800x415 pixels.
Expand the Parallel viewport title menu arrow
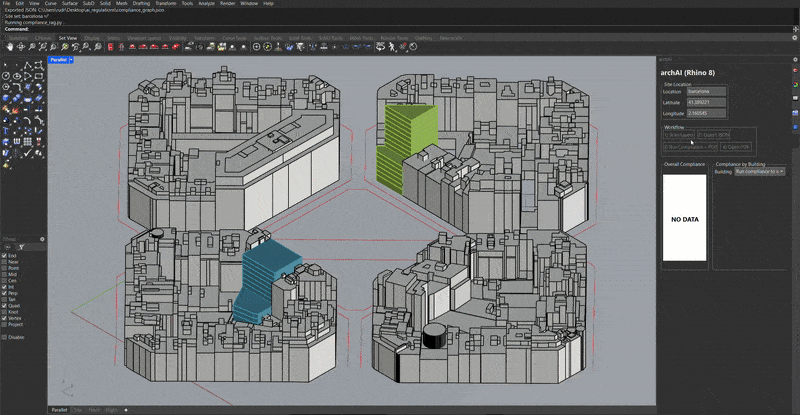(x=71, y=60)
